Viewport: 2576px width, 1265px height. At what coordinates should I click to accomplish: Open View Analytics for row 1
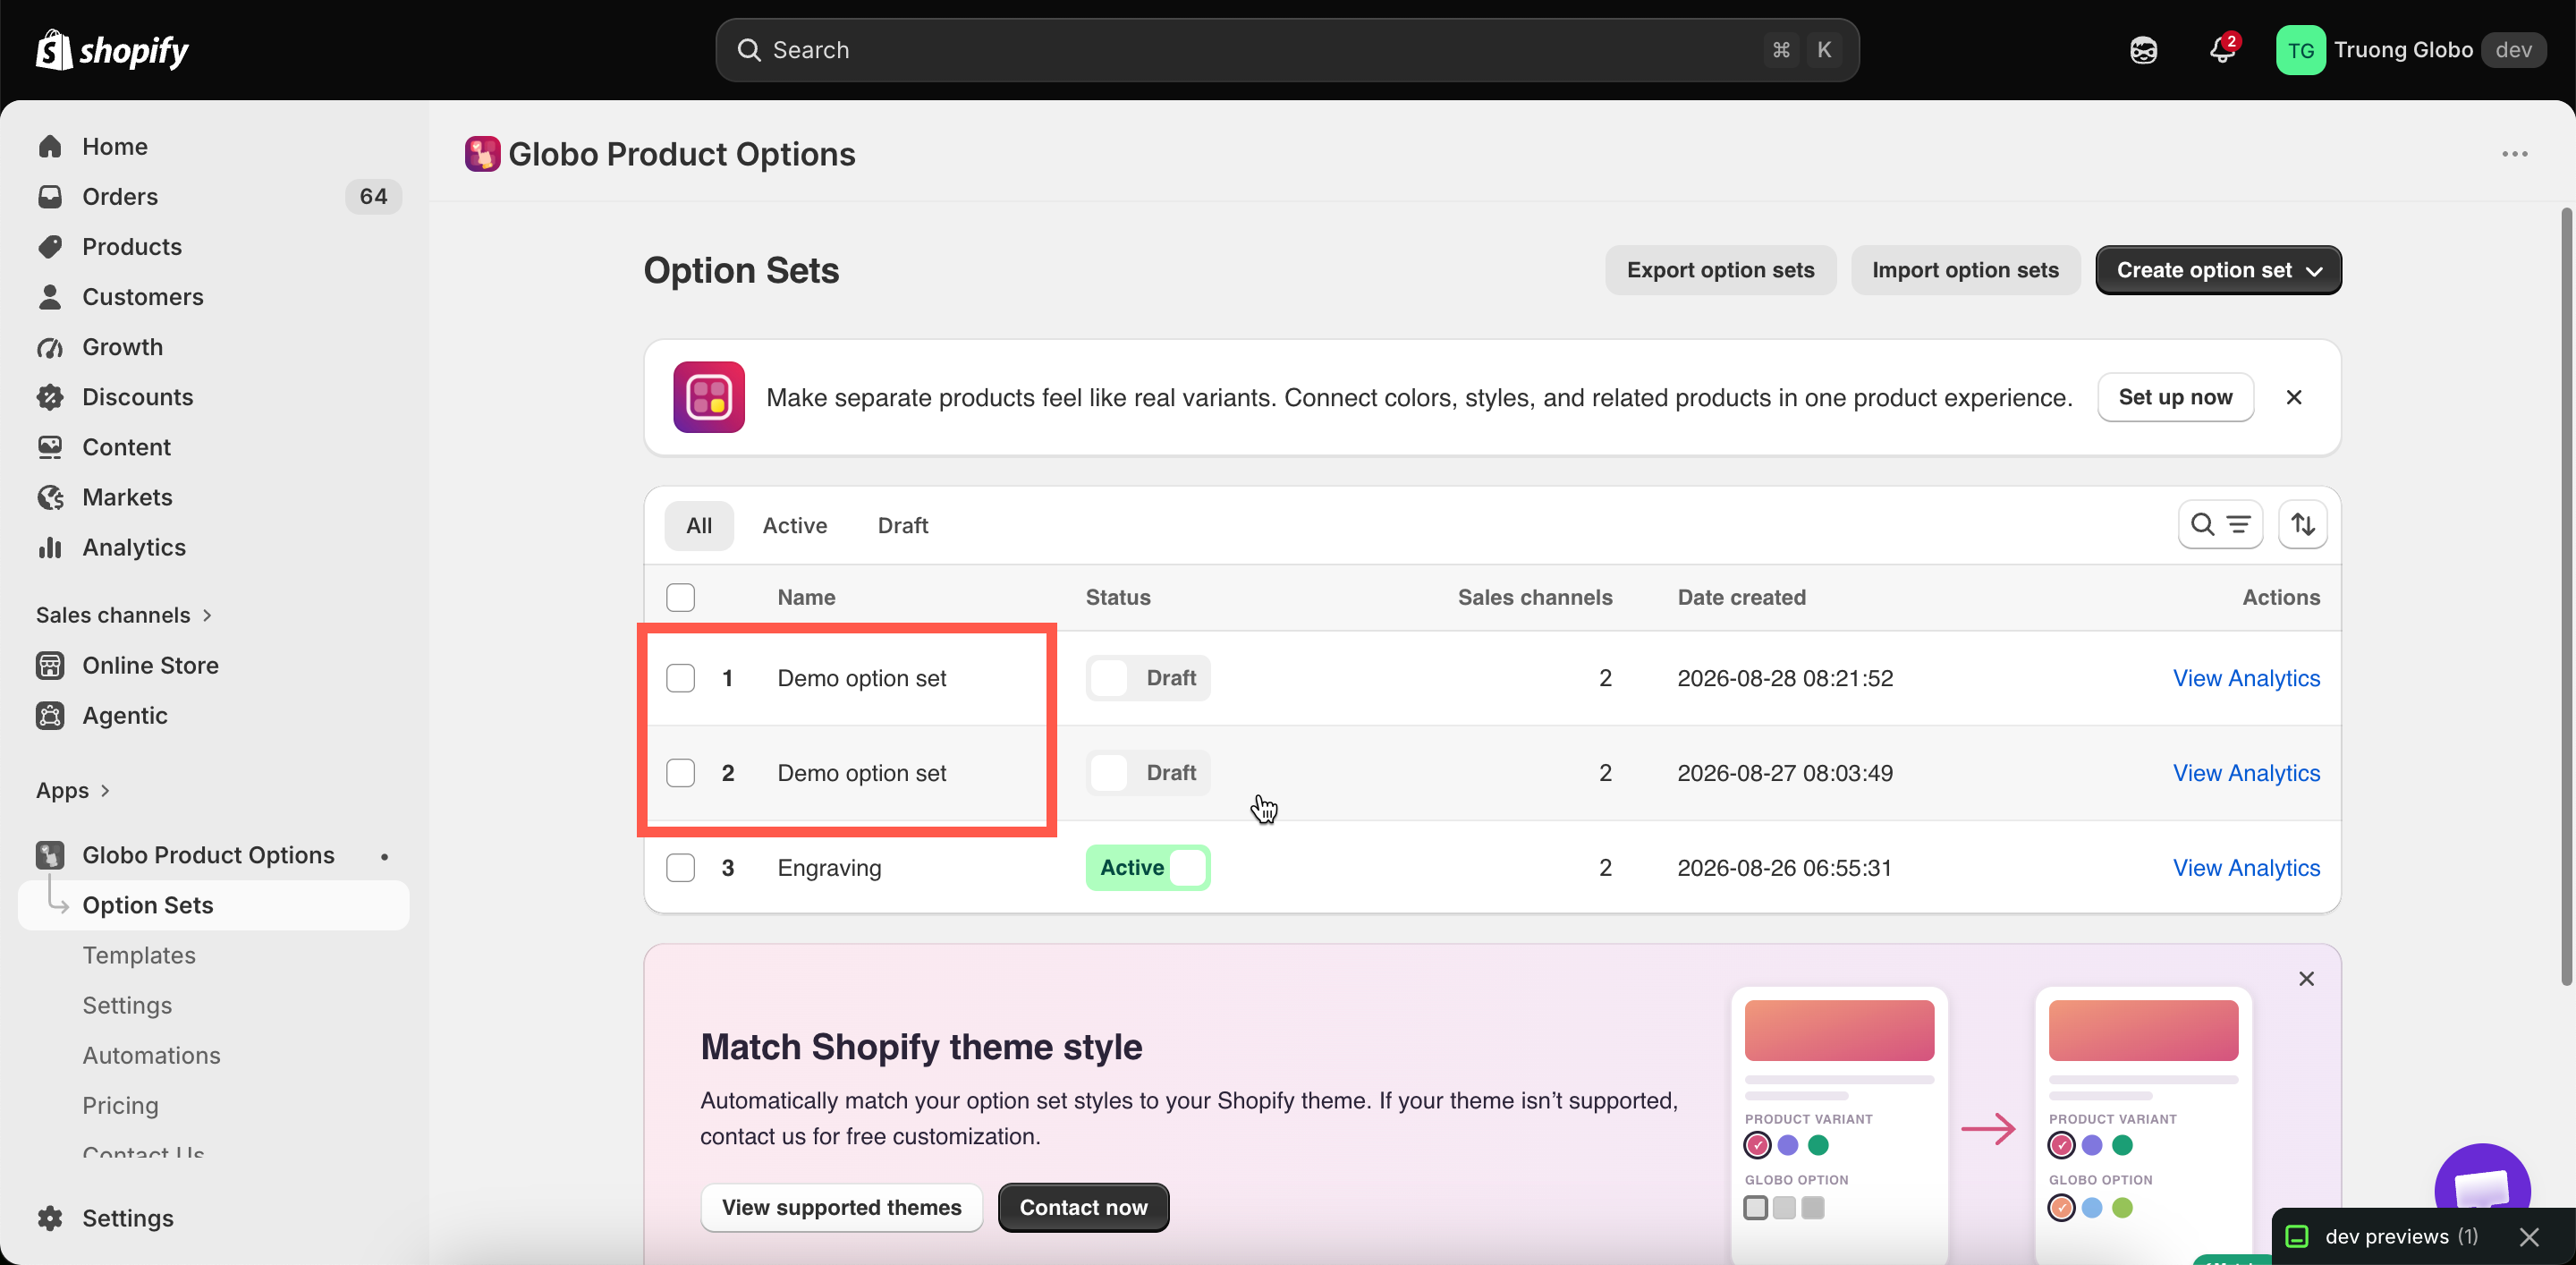coord(2246,678)
